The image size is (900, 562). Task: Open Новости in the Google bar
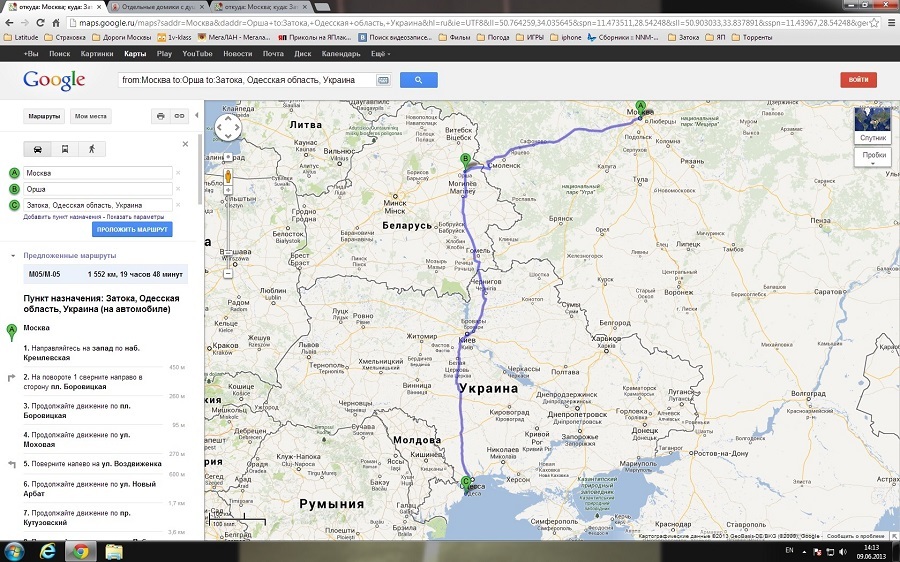pyautogui.click(x=238, y=53)
